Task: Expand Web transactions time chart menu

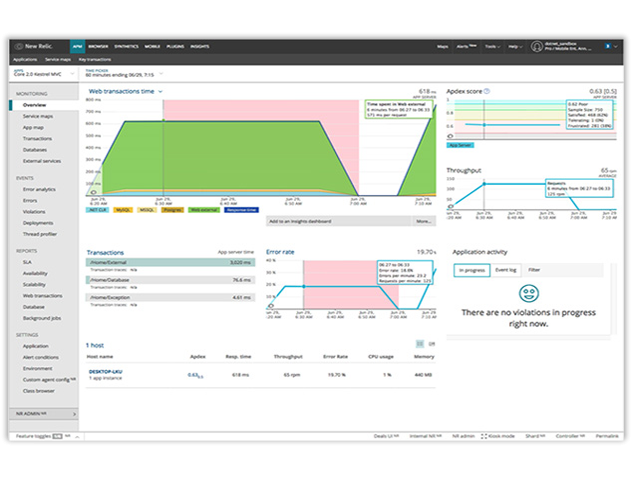Action: pyautogui.click(x=160, y=91)
